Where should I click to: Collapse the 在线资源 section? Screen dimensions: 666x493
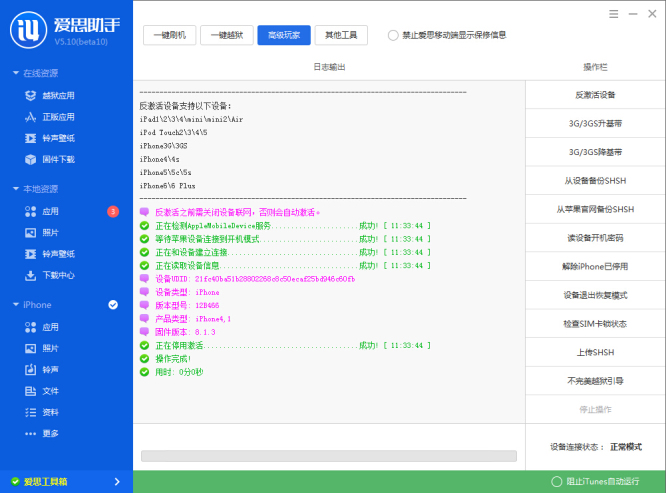click(x=15, y=73)
